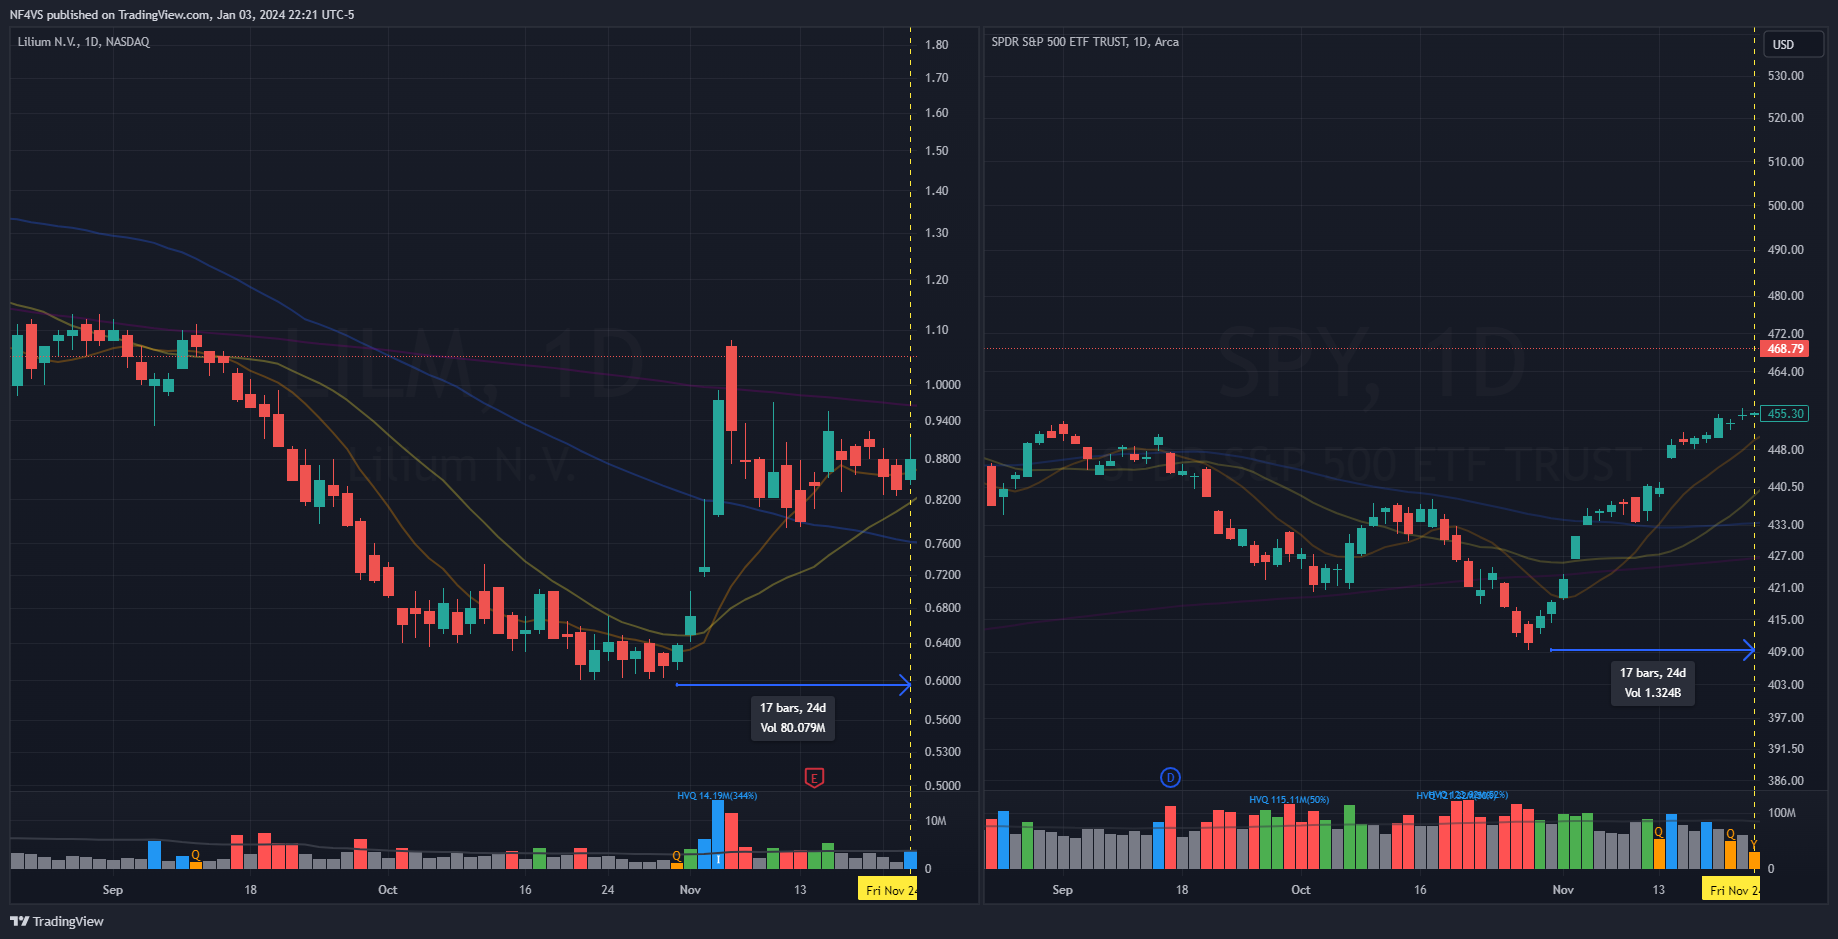The image size is (1838, 939).
Task: Open the USD currency selector
Action: point(1793,44)
